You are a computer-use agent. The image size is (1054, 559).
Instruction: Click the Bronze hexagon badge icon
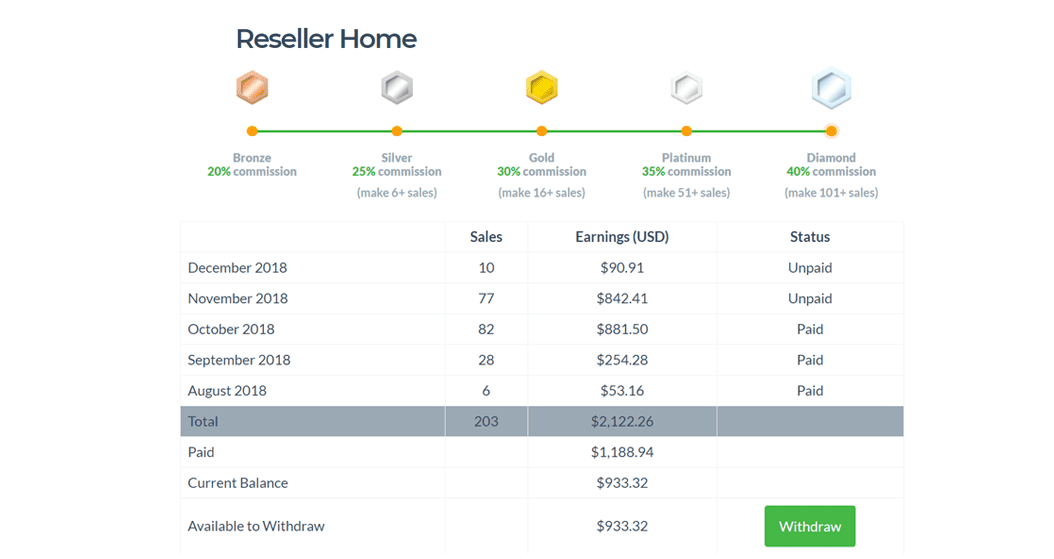pyautogui.click(x=252, y=87)
